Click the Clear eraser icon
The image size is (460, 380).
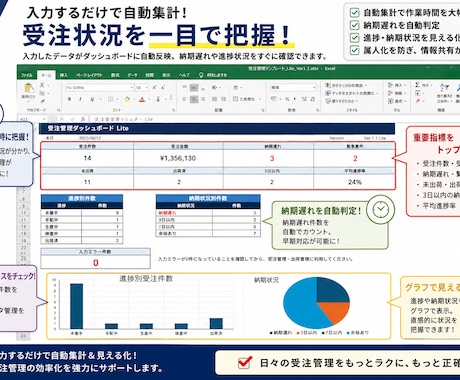click(x=417, y=101)
